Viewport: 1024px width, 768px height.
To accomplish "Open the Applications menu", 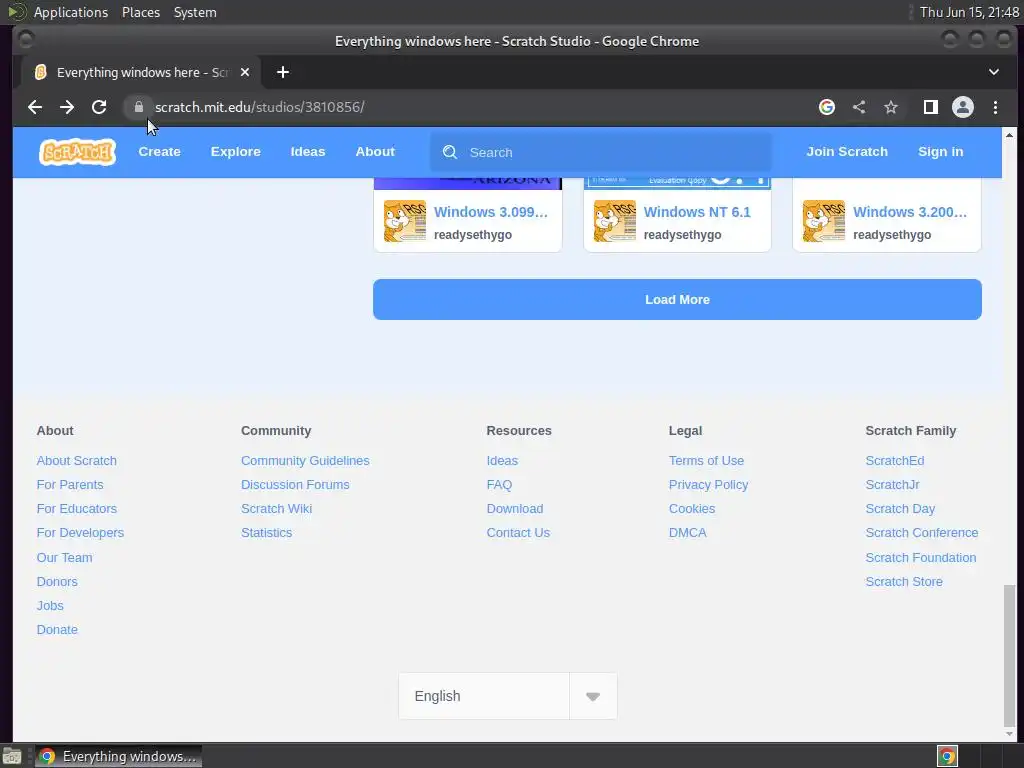I will coord(71,12).
